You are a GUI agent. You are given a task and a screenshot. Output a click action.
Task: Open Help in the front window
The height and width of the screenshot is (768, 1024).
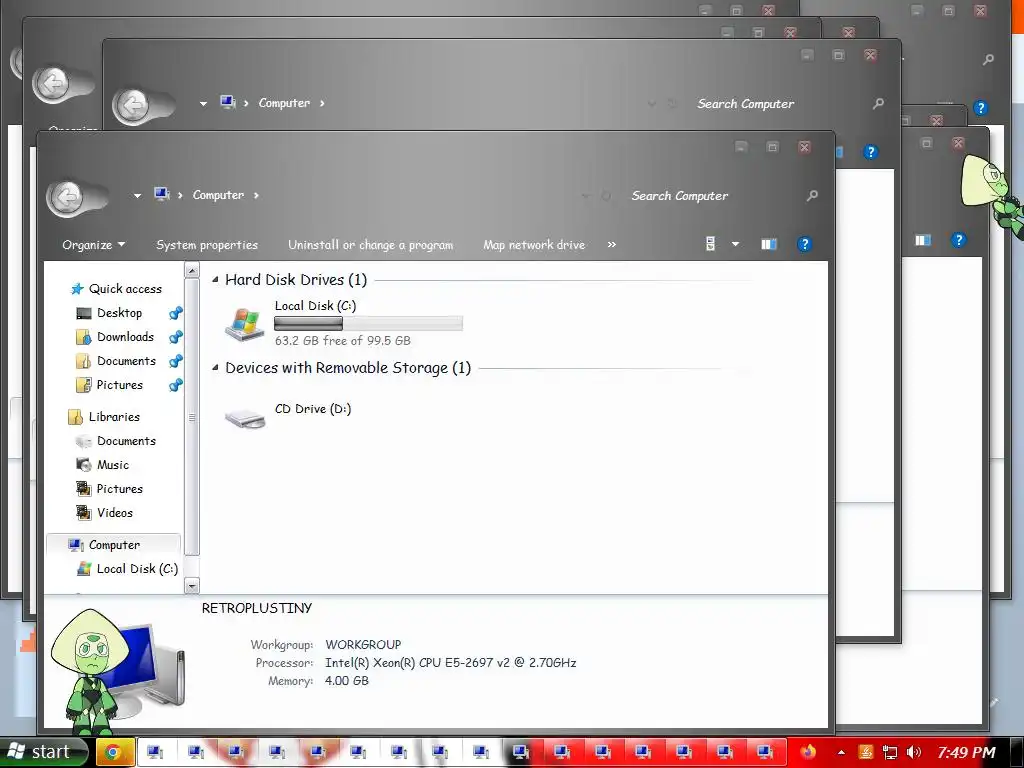coord(805,244)
